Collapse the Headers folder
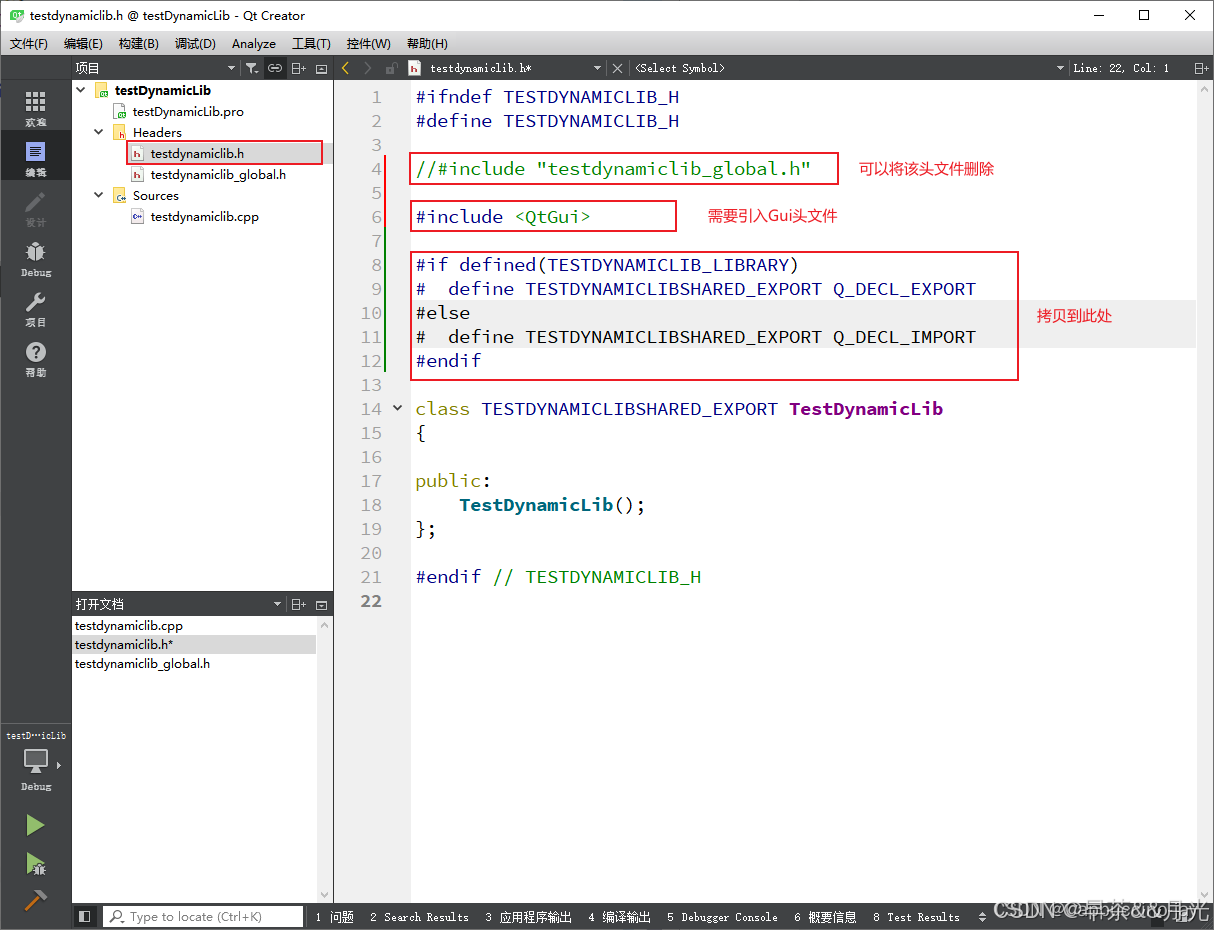The height and width of the screenshot is (930, 1214). [x=99, y=132]
